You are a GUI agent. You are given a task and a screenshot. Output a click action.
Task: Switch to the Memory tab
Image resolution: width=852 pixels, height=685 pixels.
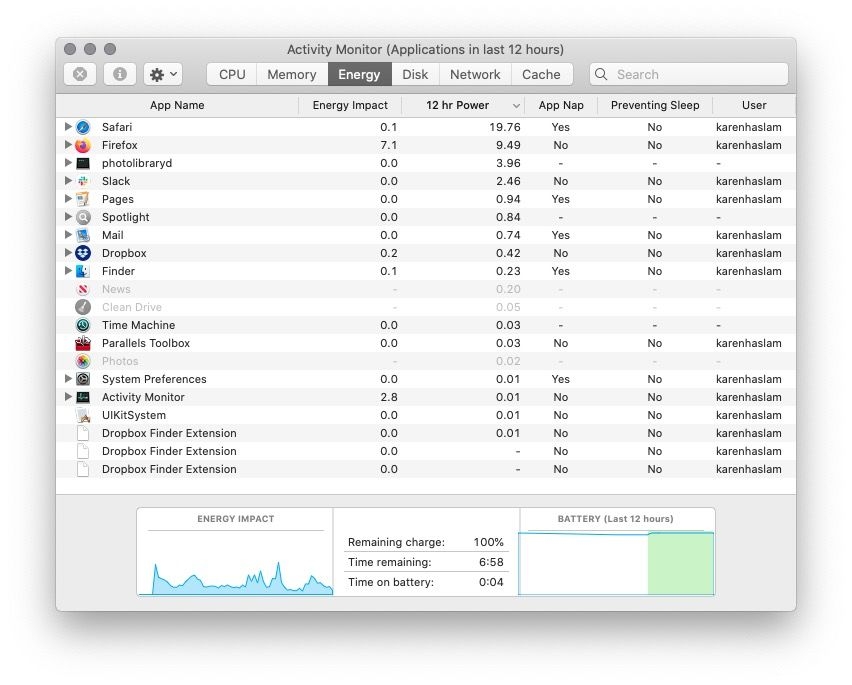click(x=292, y=74)
